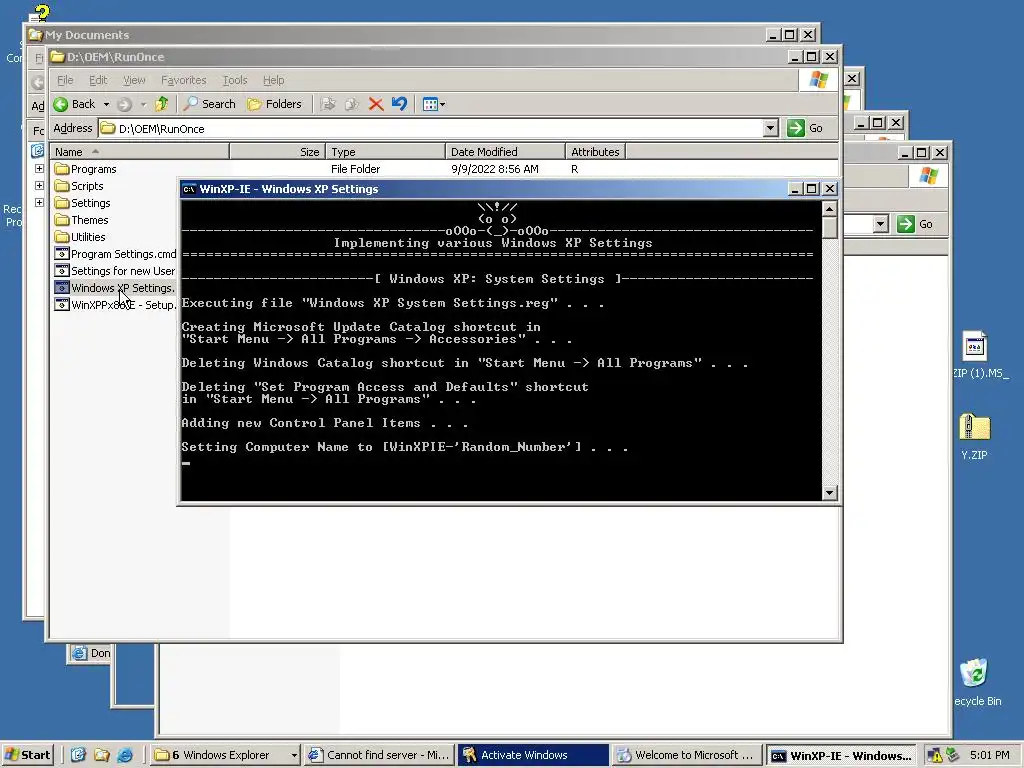Go up one folder level
The width and height of the screenshot is (1024, 768).
point(161,104)
